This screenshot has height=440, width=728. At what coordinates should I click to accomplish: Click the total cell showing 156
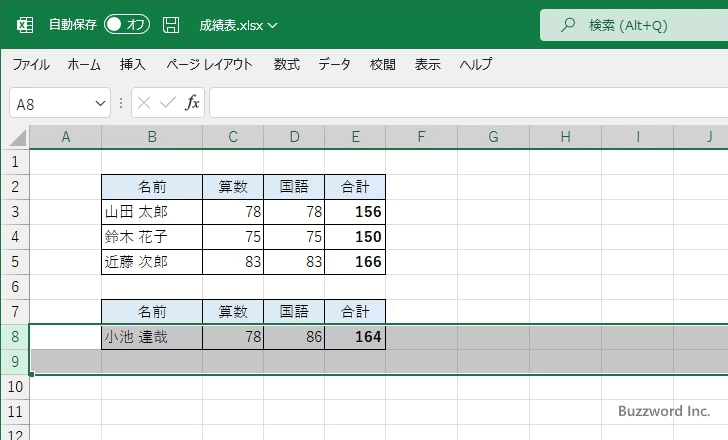[x=355, y=212]
